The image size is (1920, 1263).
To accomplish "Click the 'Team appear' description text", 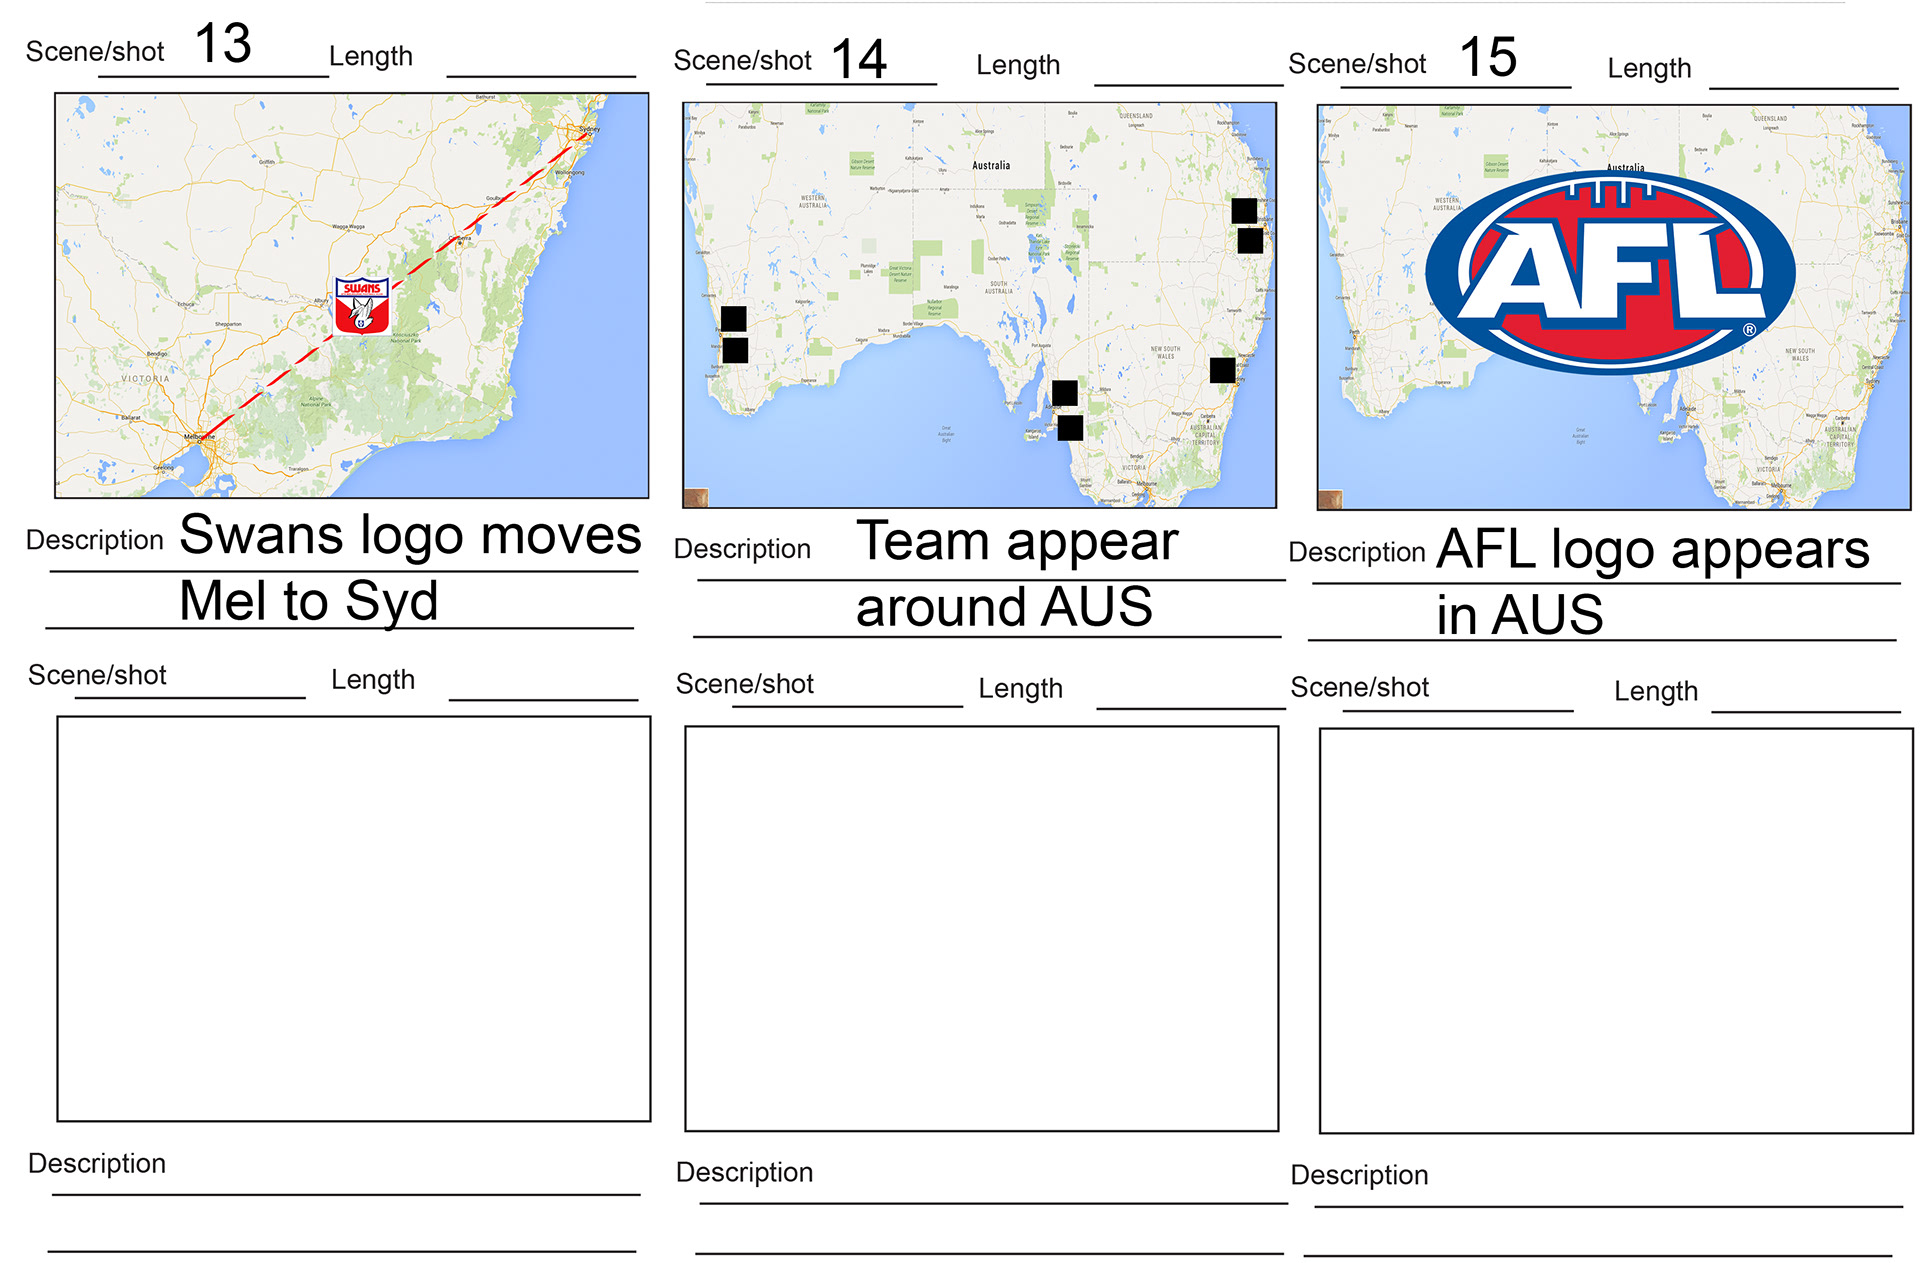I will coord(1016,543).
